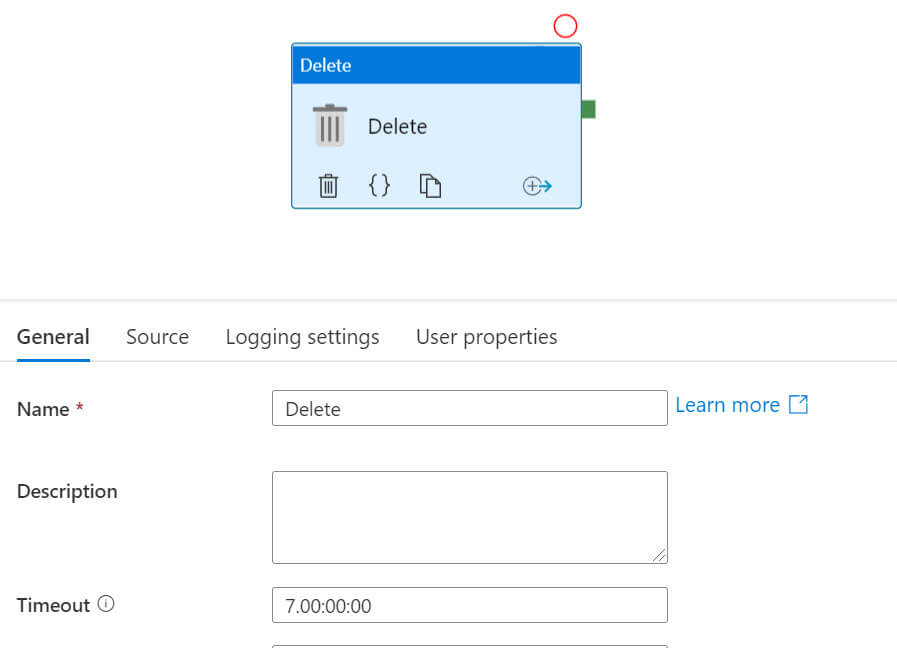Click the add output arrow icon
The image size is (897, 648).
[x=537, y=186]
